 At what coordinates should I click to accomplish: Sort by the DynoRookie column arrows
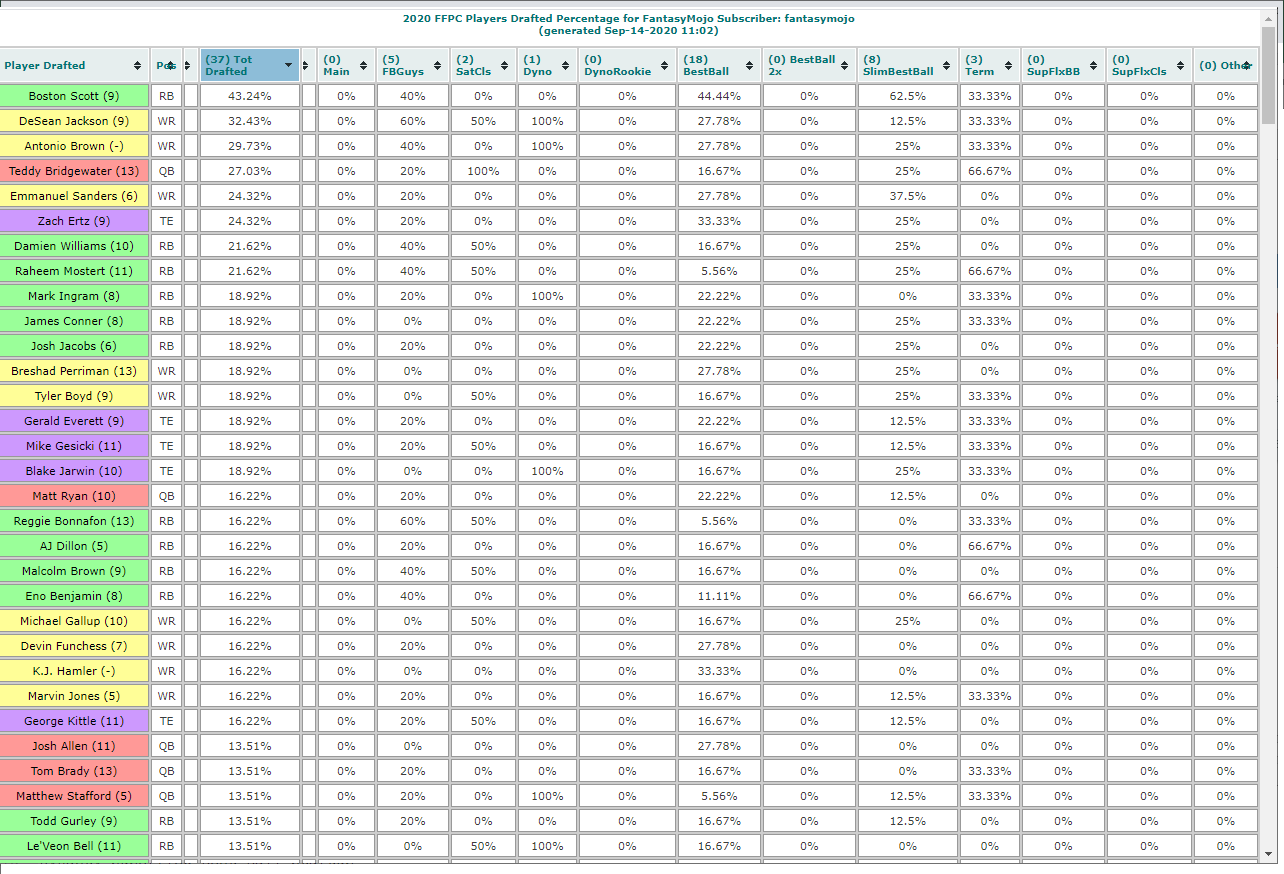tap(665, 66)
